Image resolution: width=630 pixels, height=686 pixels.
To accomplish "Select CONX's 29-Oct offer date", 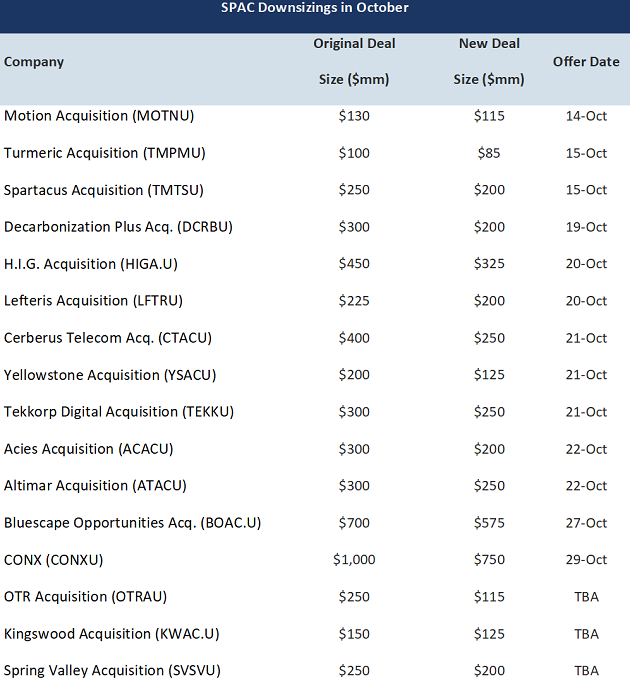I will (x=586, y=560).
